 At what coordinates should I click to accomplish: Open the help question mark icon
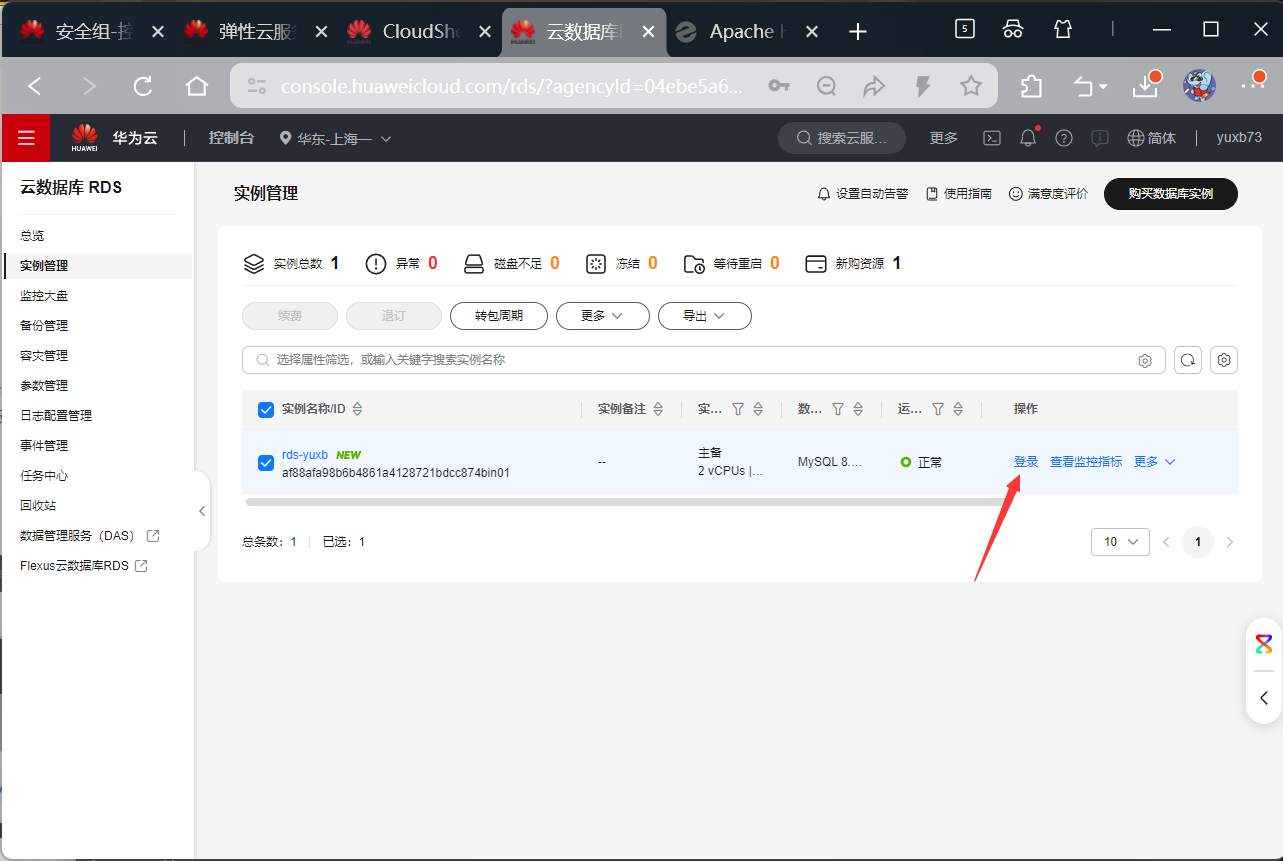pos(1064,138)
